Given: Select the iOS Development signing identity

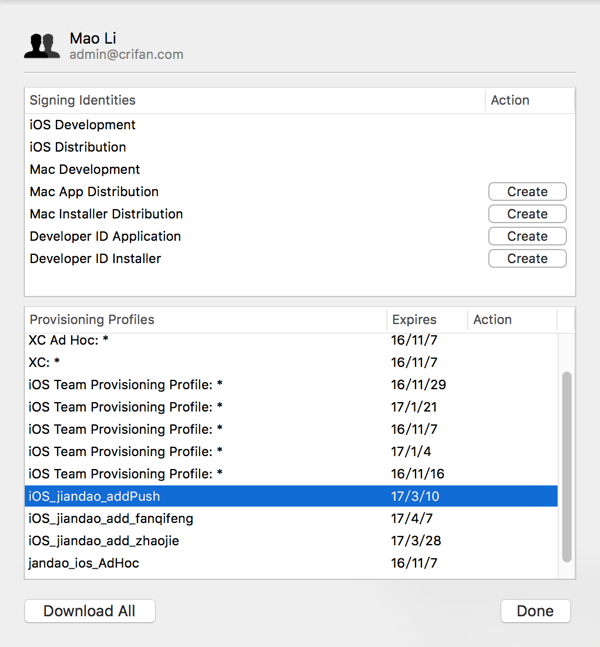Looking at the screenshot, I should point(83,125).
